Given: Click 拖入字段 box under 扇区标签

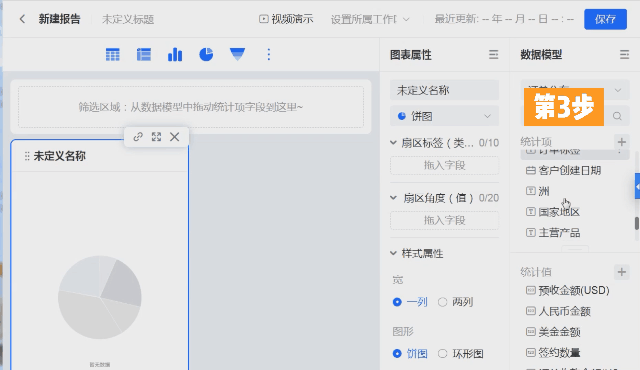Looking at the screenshot, I should pyautogui.click(x=444, y=165).
